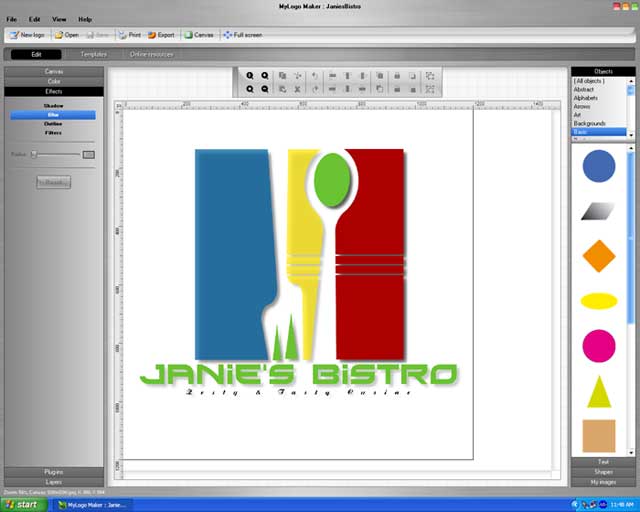Switch to Full screen mode
640x512 pixels.
tap(241, 34)
